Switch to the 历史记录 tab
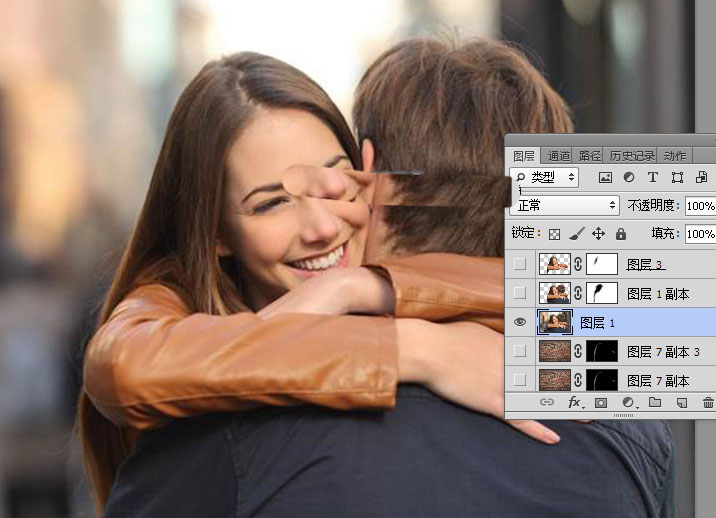 pos(632,156)
